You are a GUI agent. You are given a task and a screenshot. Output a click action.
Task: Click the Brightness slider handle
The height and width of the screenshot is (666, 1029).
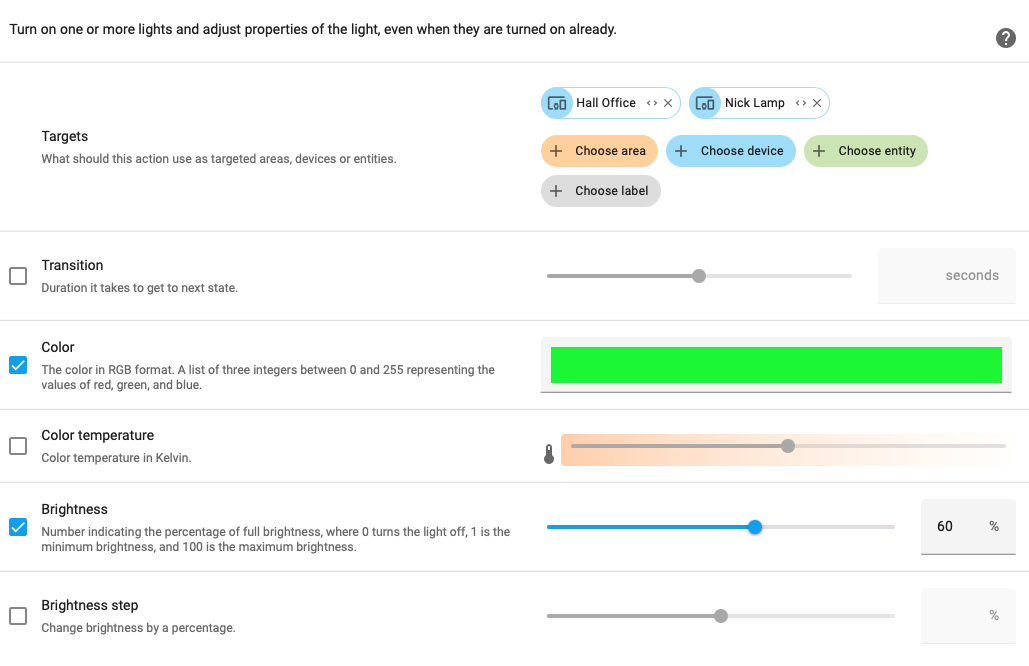click(x=755, y=527)
